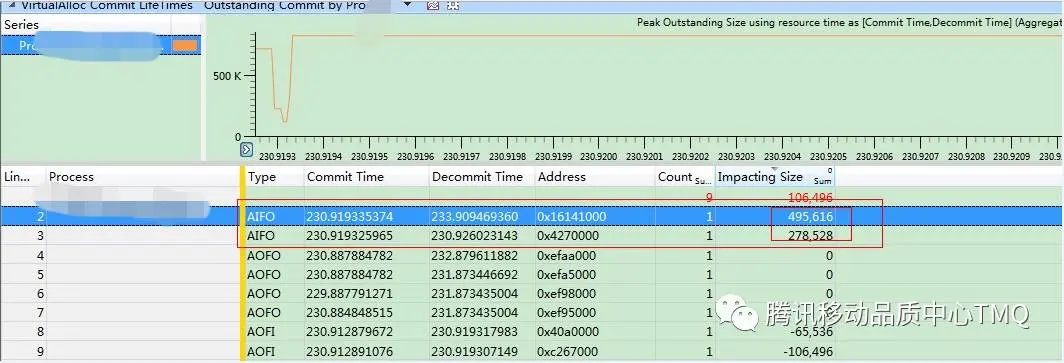Click address 0xefa5000
The width and height of the screenshot is (1064, 363).
pyautogui.click(x=567, y=275)
